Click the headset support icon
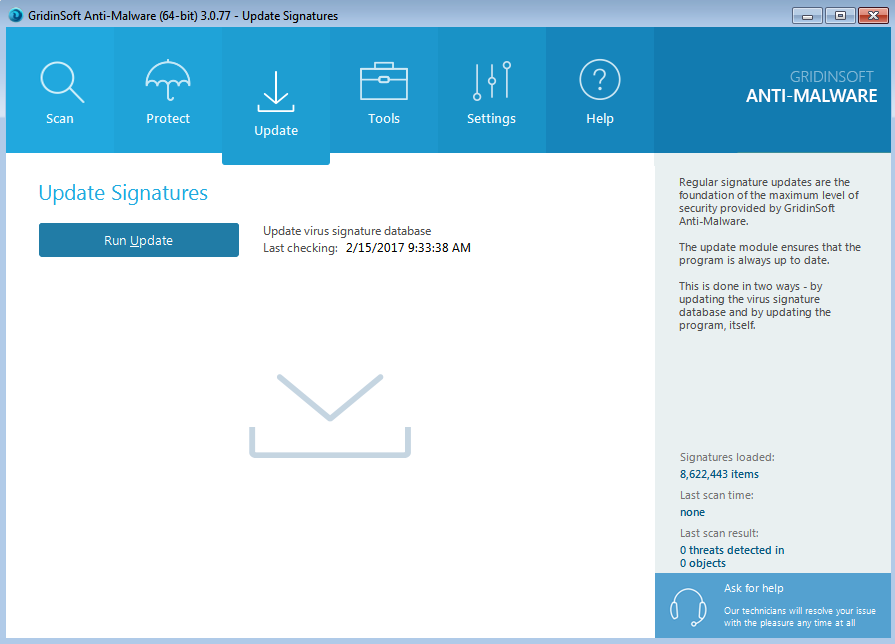 tap(688, 606)
